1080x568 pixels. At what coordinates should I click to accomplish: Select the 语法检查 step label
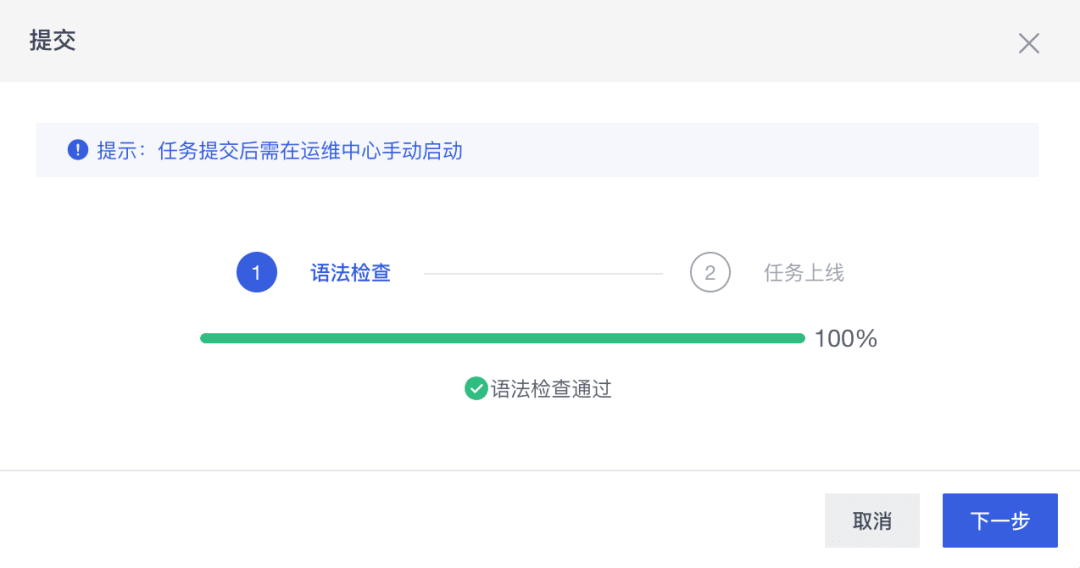pos(350,273)
